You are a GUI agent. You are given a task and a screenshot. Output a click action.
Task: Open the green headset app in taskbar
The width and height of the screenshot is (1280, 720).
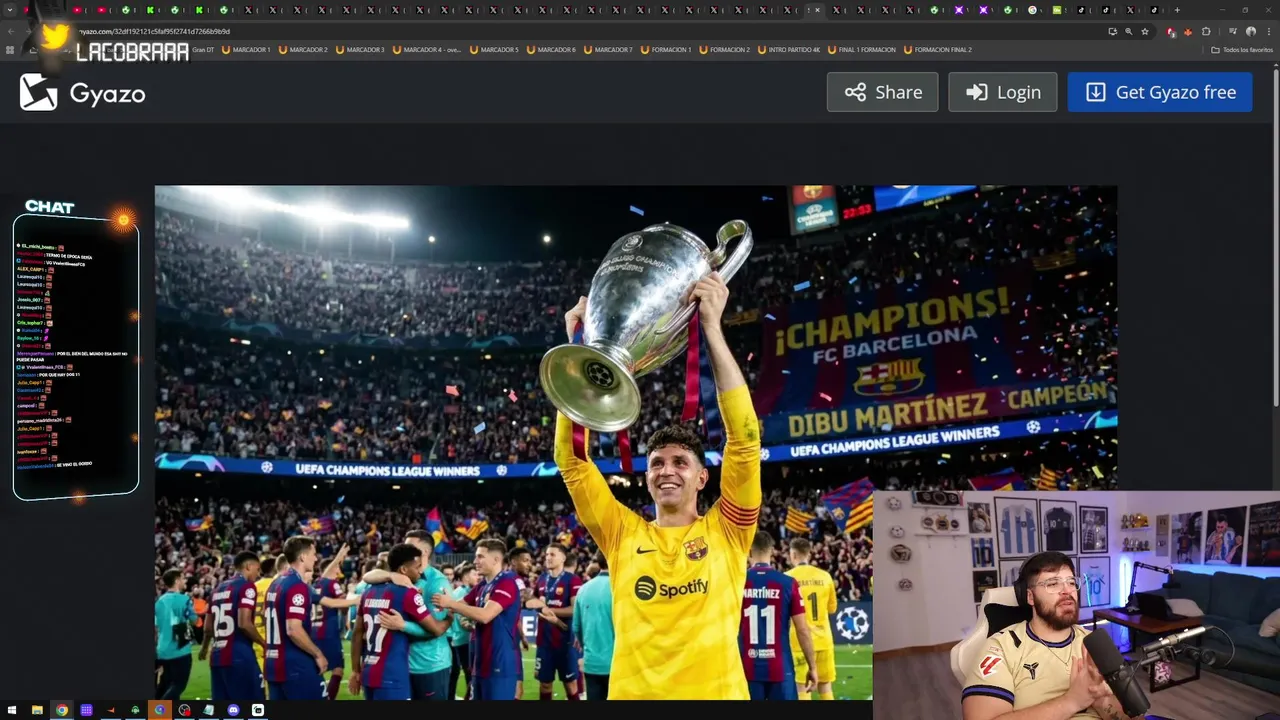tap(135, 710)
